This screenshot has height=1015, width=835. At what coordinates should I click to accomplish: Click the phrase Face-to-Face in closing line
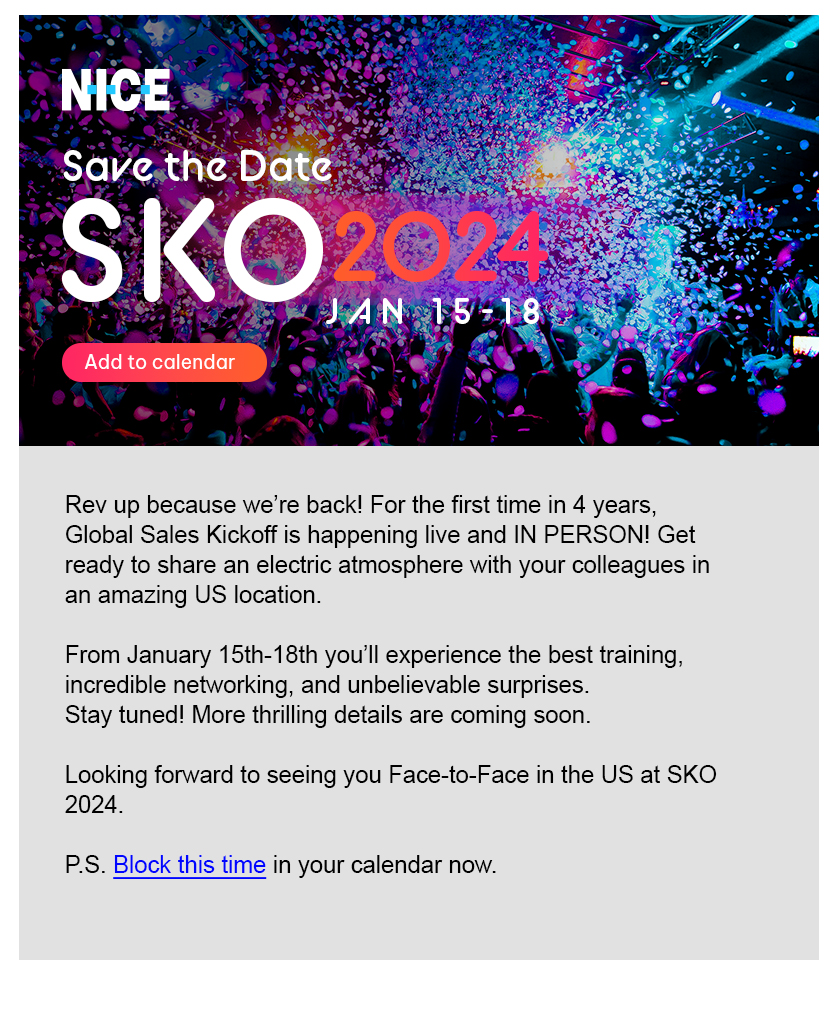459,775
